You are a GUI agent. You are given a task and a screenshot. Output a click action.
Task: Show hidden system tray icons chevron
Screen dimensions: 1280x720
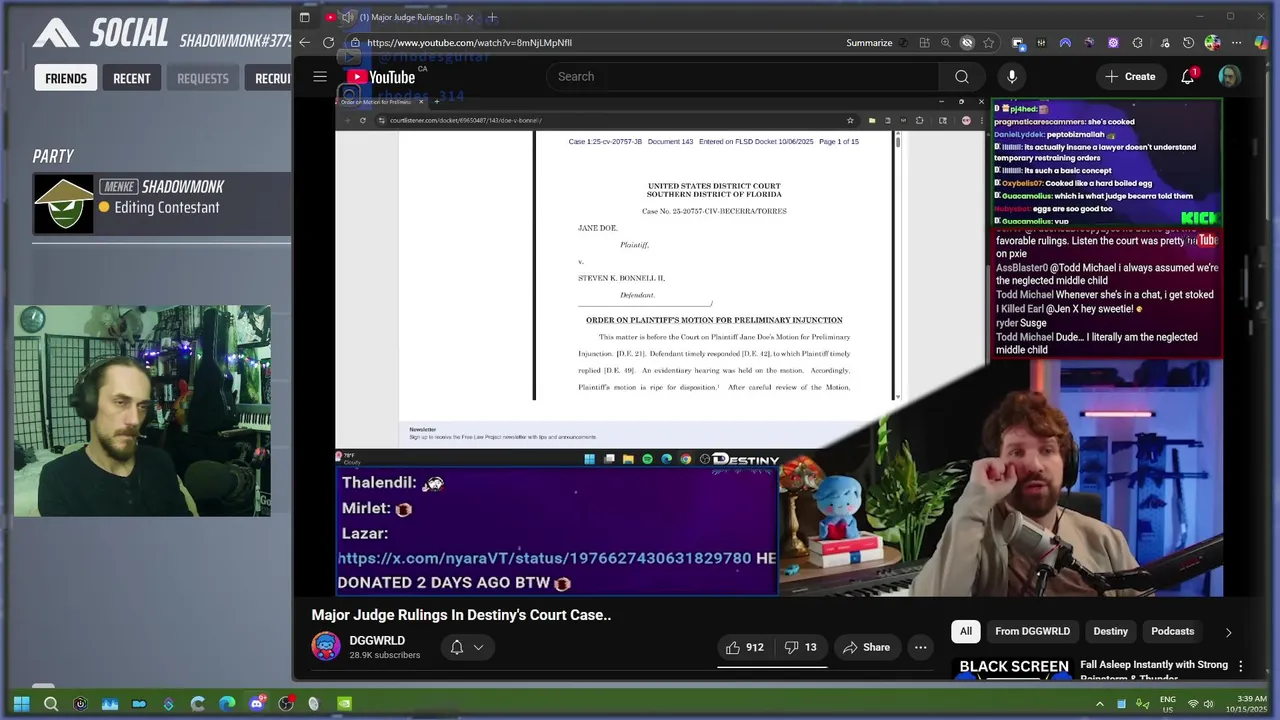(1100, 704)
